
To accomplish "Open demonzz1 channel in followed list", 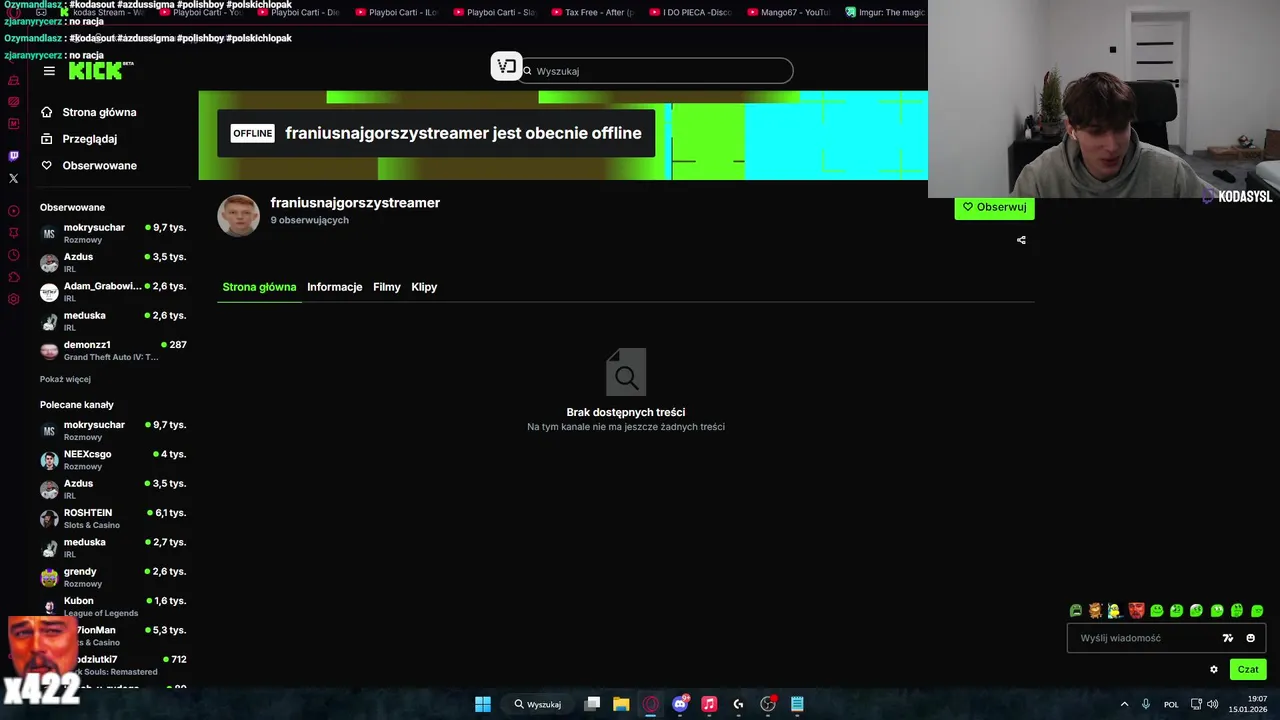I will [113, 350].
